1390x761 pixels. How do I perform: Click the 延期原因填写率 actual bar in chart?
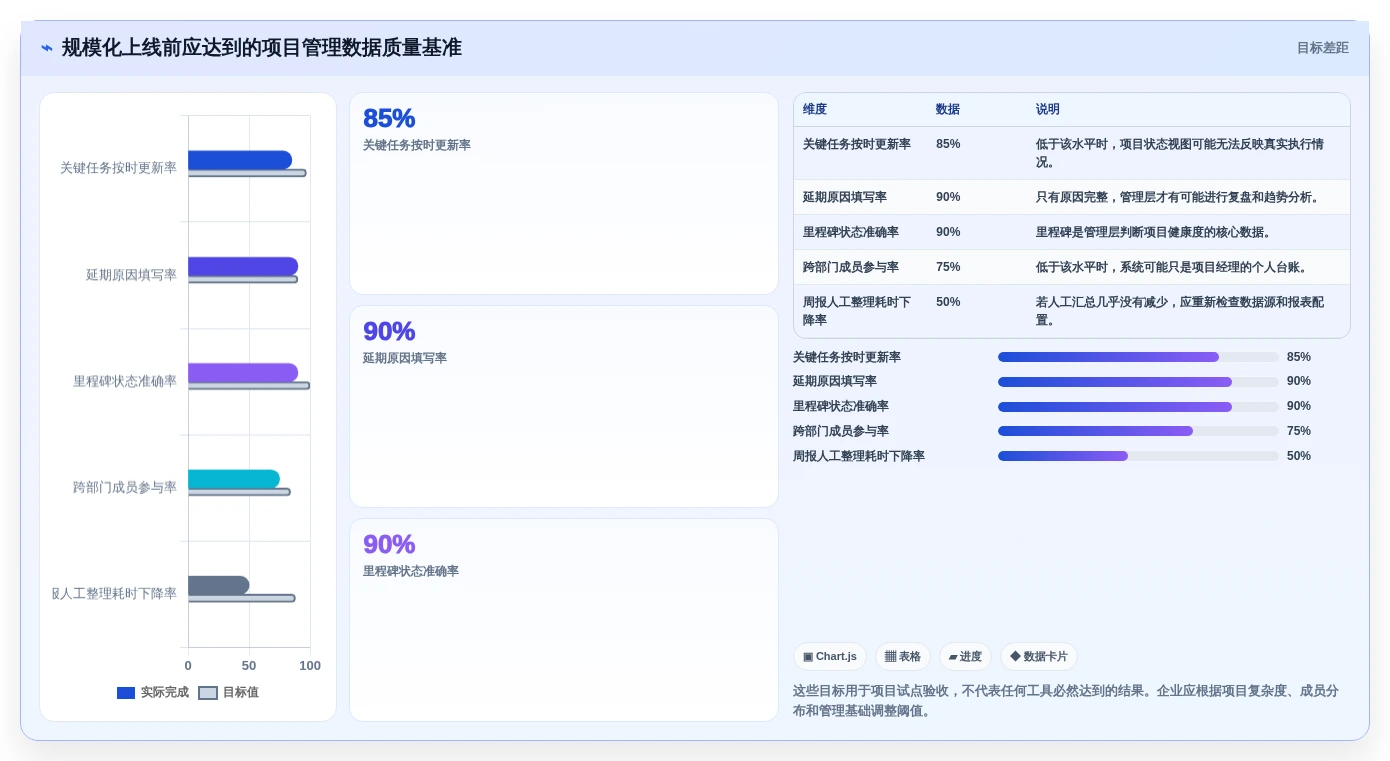click(x=243, y=266)
